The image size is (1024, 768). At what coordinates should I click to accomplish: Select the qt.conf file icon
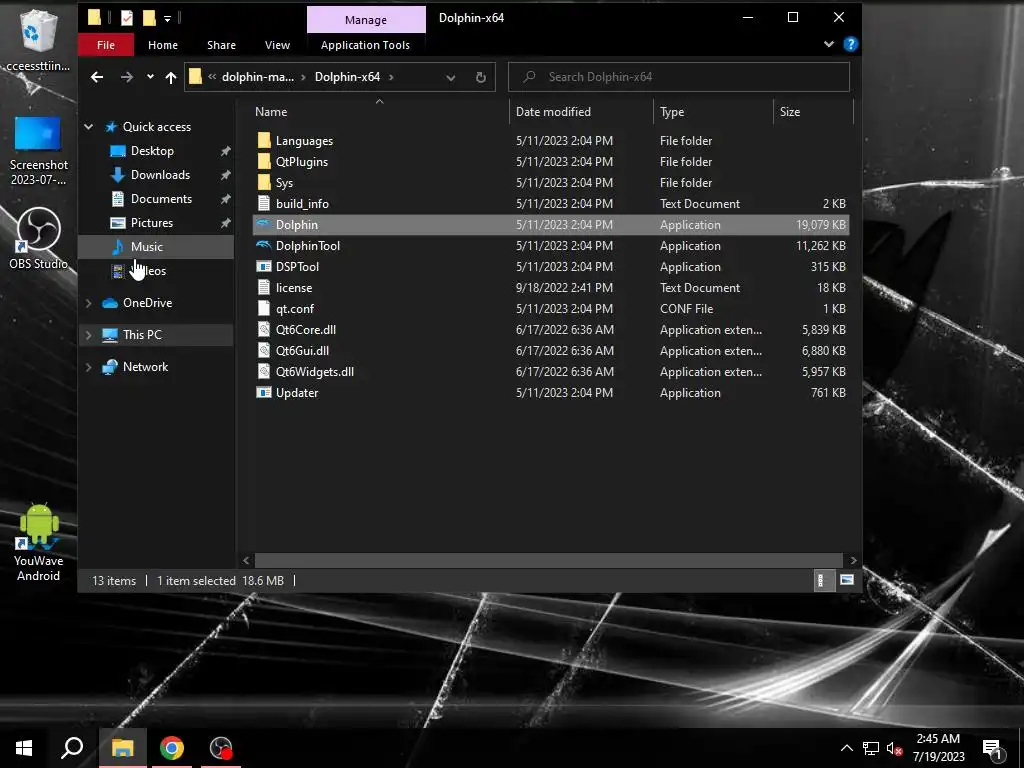coord(263,308)
